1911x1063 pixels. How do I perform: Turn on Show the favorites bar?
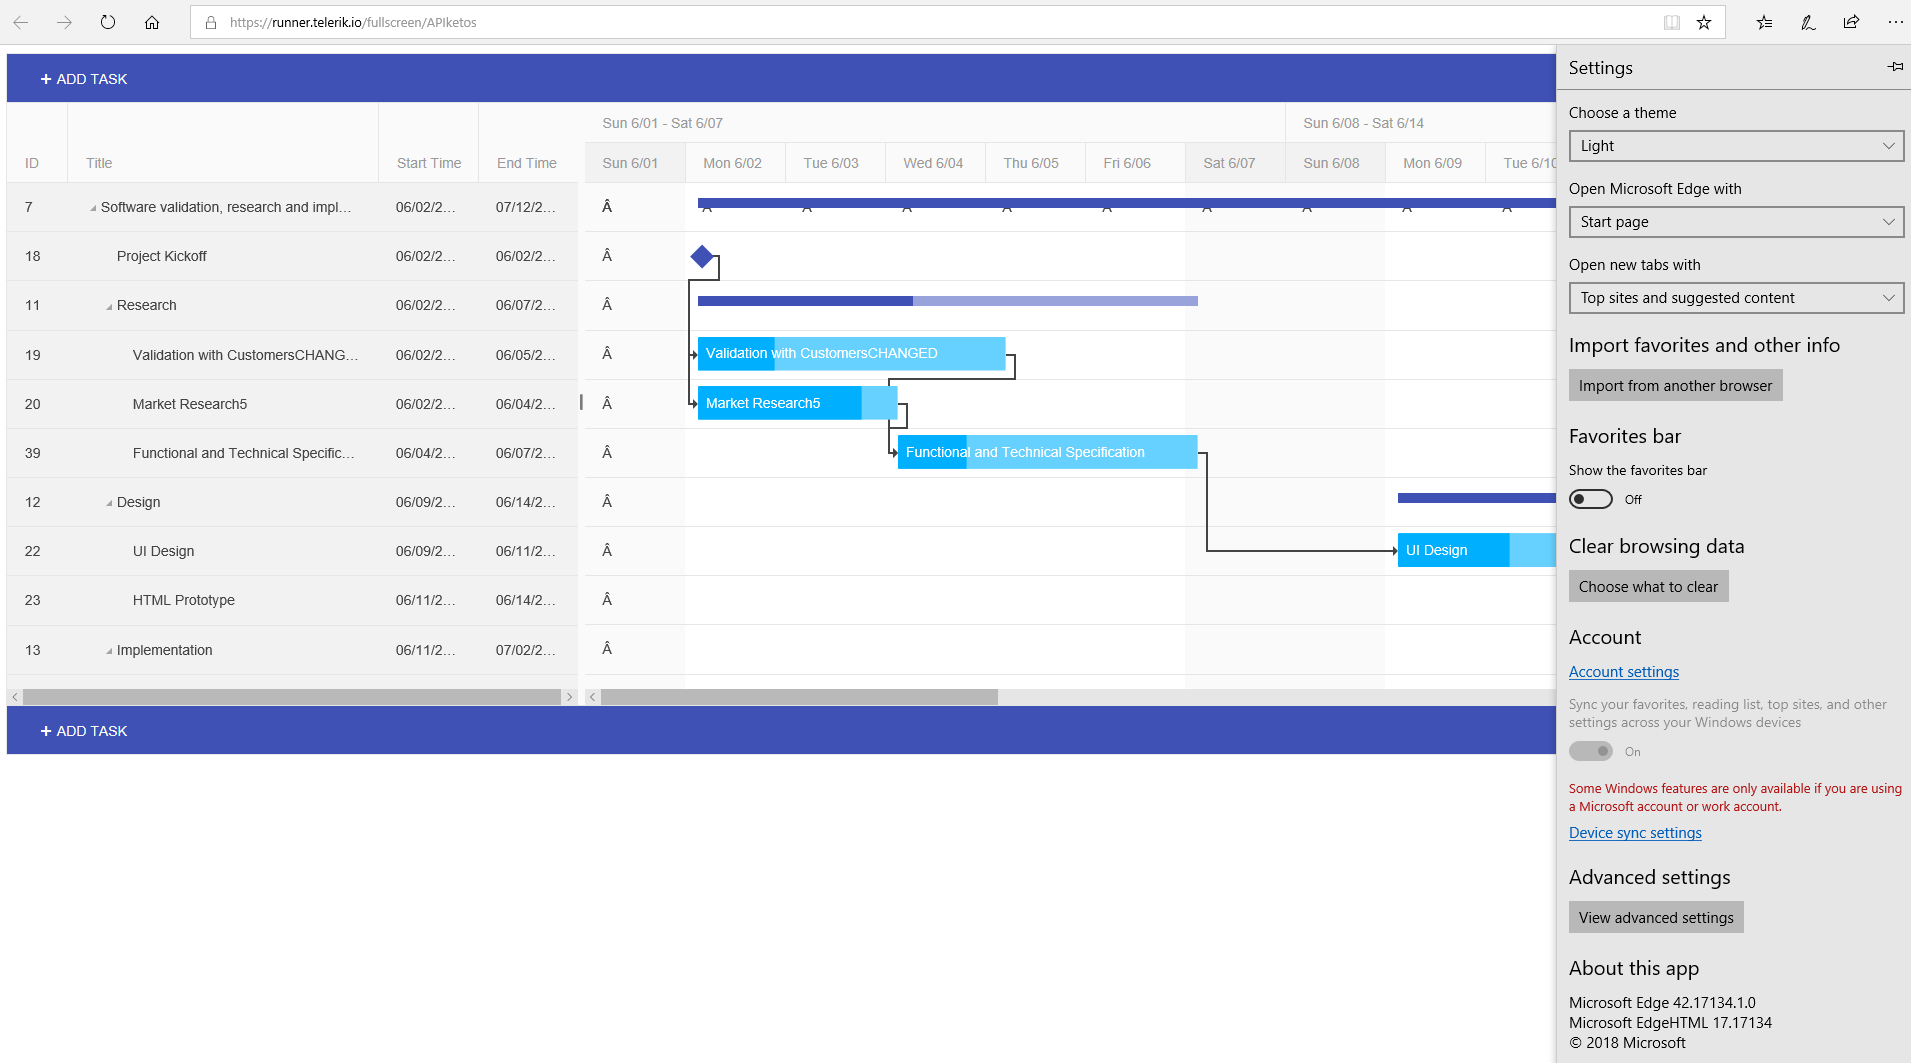1590,498
